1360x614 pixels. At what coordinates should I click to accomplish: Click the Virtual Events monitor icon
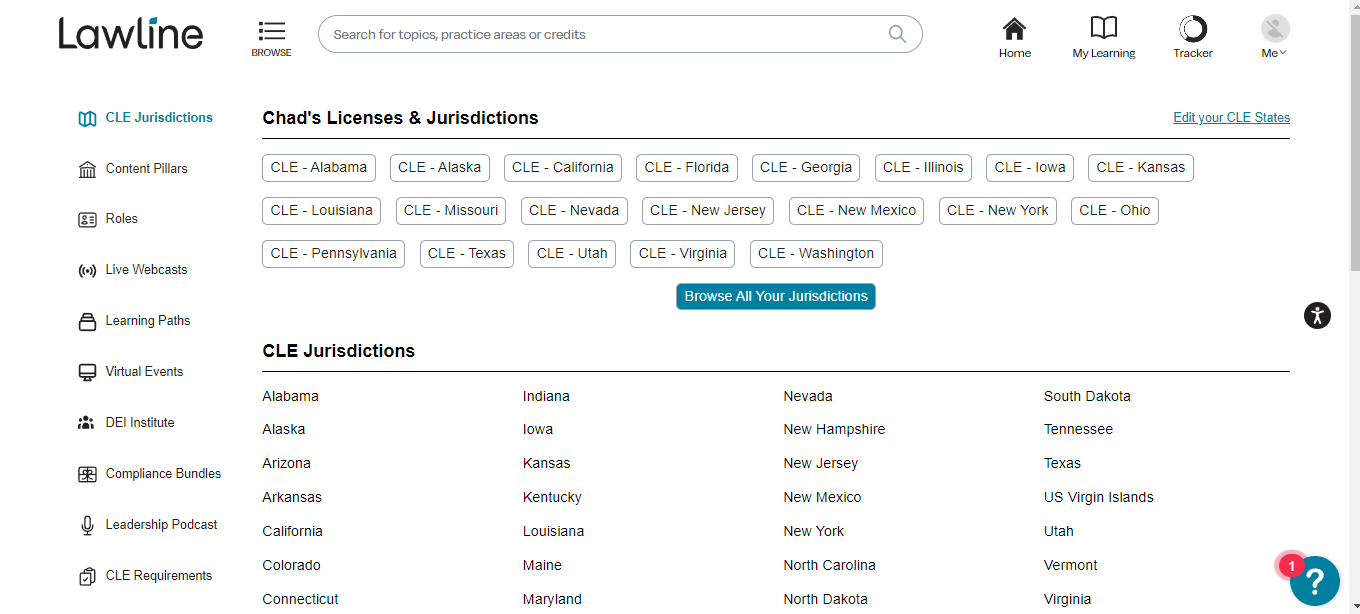(87, 372)
